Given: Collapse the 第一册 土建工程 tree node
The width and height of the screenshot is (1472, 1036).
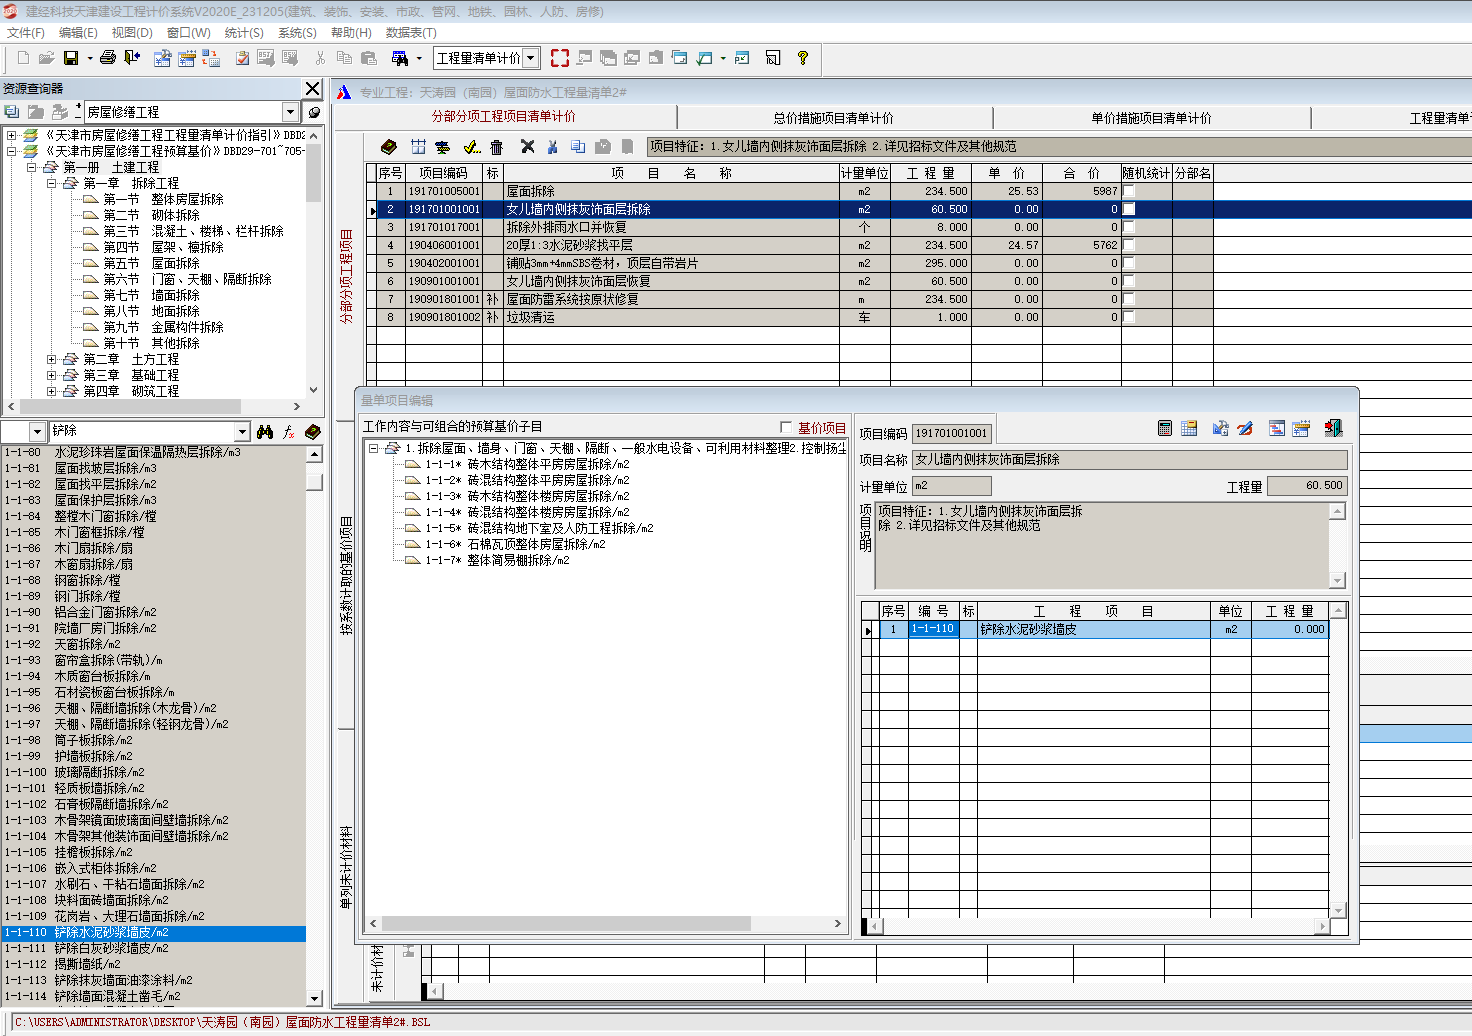Looking at the screenshot, I should point(32,167).
